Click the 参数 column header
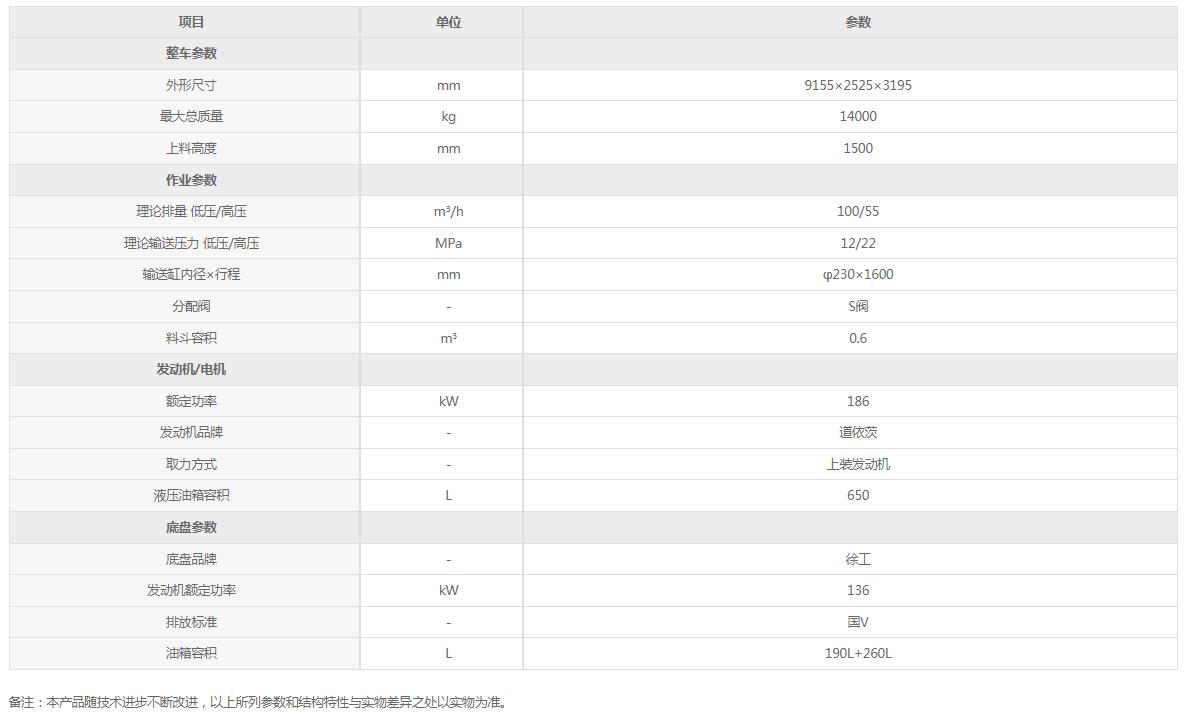The image size is (1187, 715). click(858, 22)
